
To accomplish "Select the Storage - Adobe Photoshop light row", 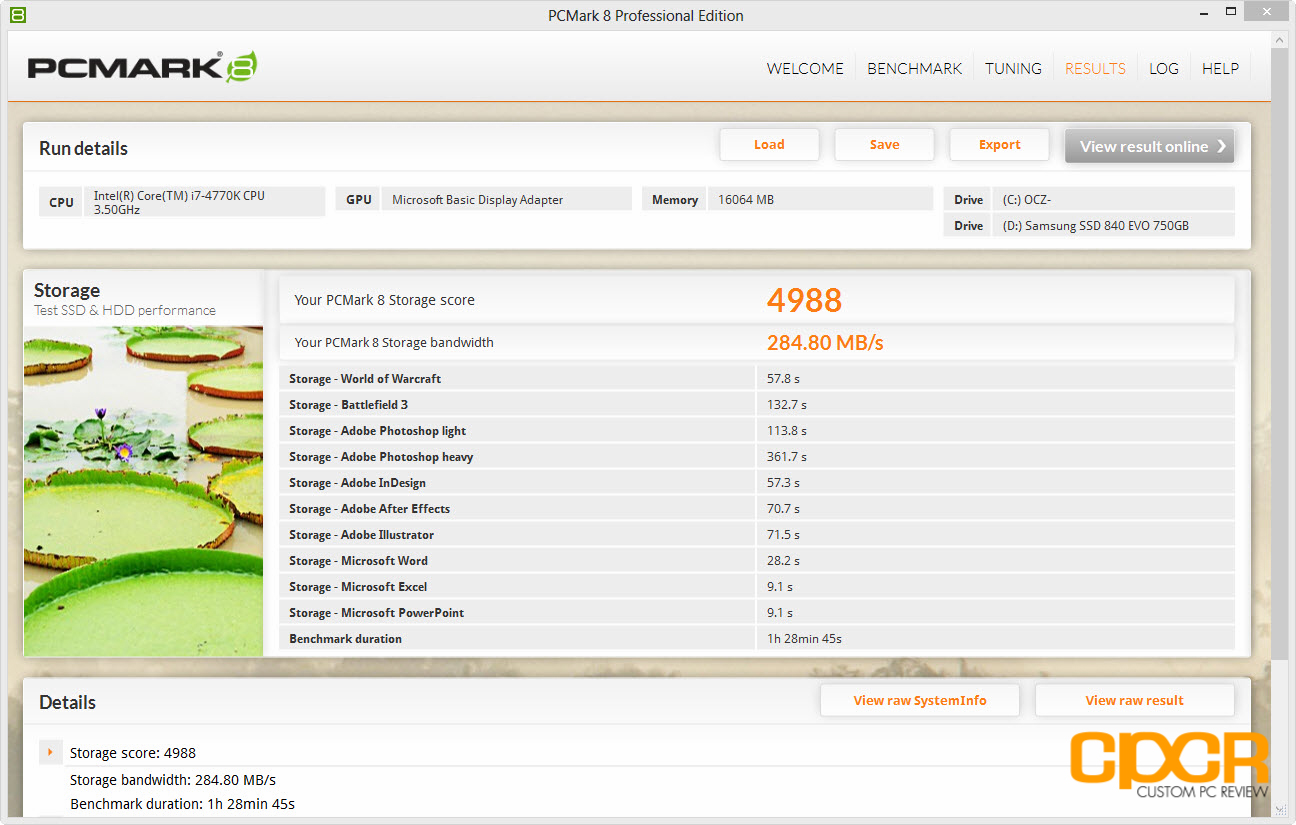I will coord(757,430).
